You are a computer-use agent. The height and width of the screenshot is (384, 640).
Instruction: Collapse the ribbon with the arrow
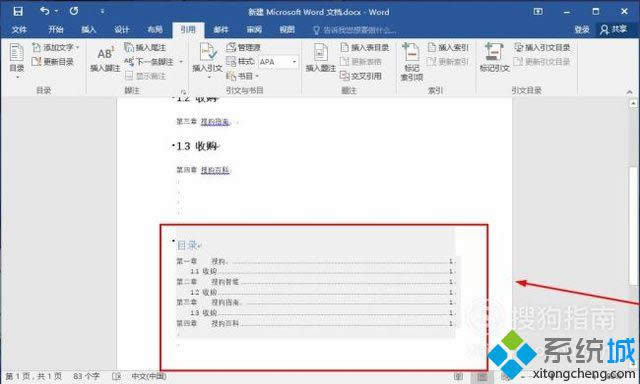click(x=629, y=92)
